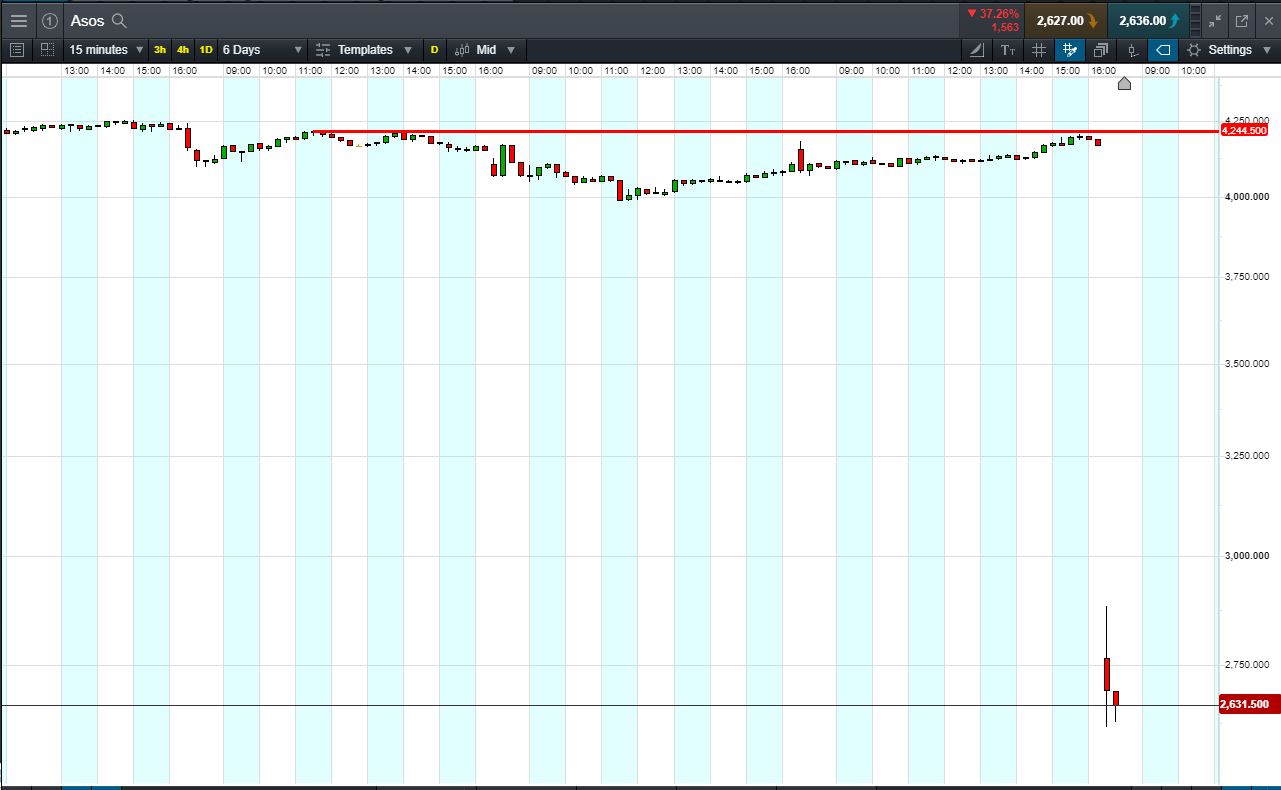Toggle the grid lines button
The width and height of the screenshot is (1281, 790).
coord(1039,49)
